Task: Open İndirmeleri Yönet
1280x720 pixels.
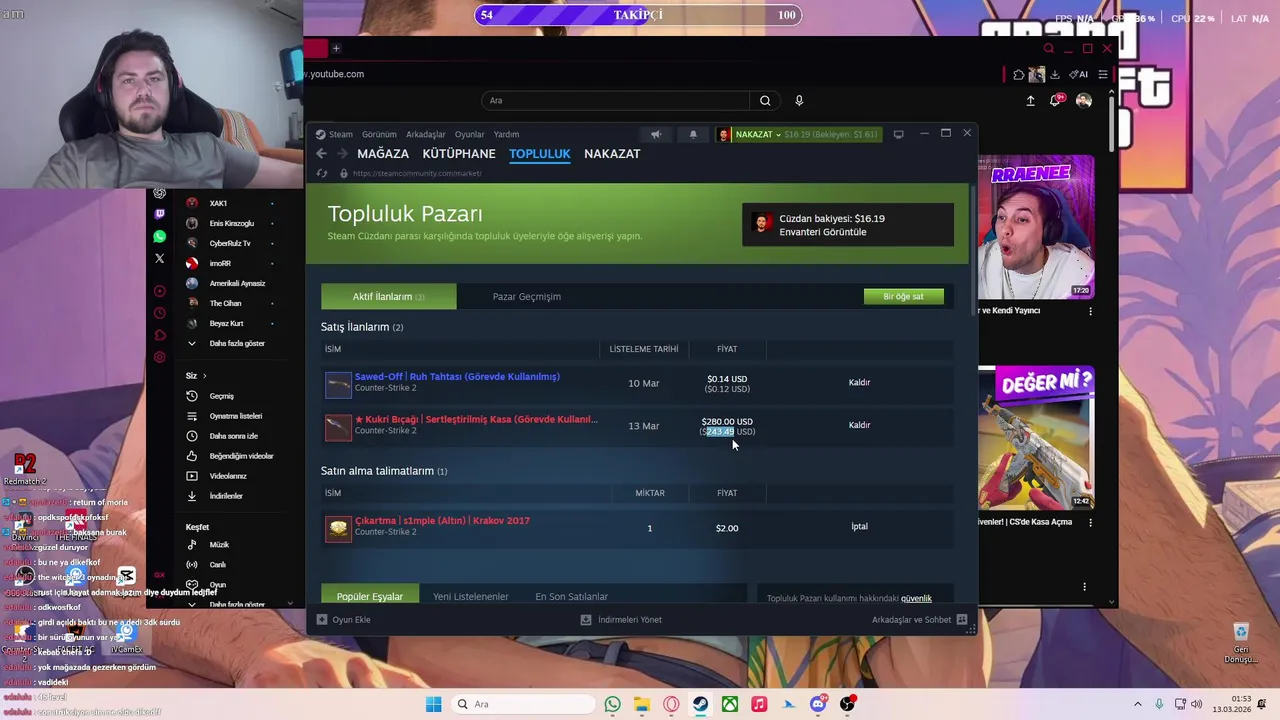Action: pos(621,620)
